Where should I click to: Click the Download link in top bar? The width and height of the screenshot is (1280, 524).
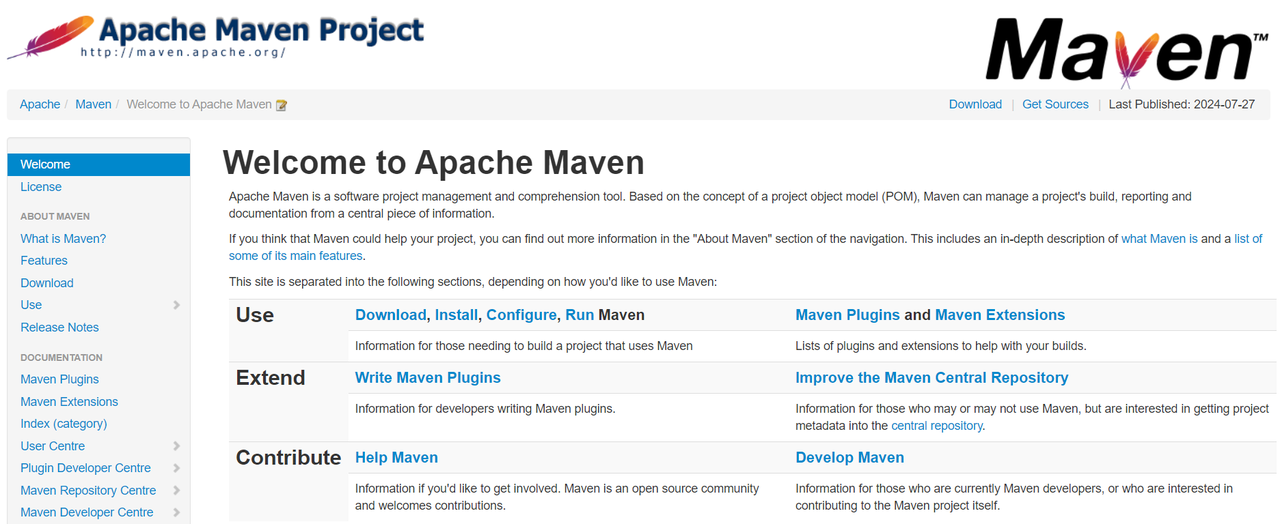coord(975,104)
